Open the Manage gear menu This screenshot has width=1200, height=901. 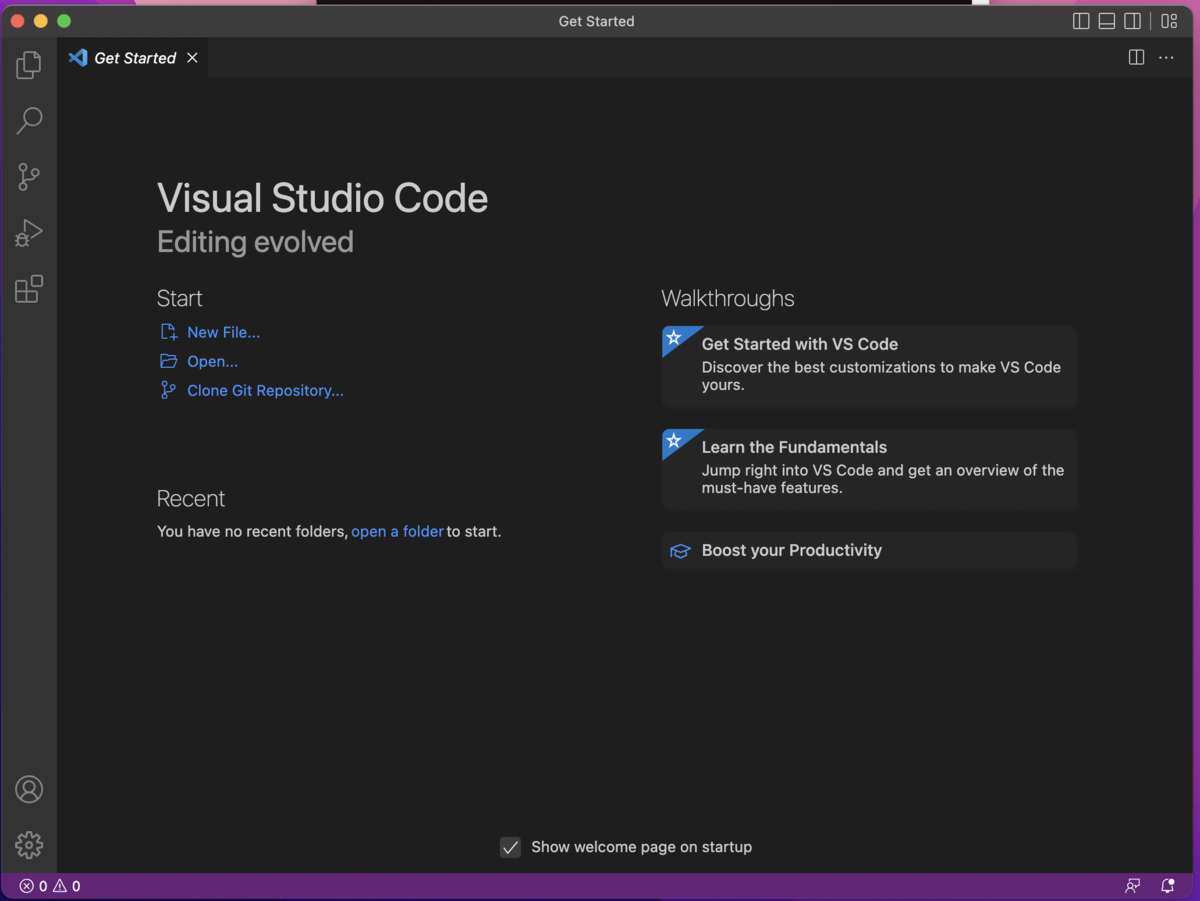(x=29, y=845)
